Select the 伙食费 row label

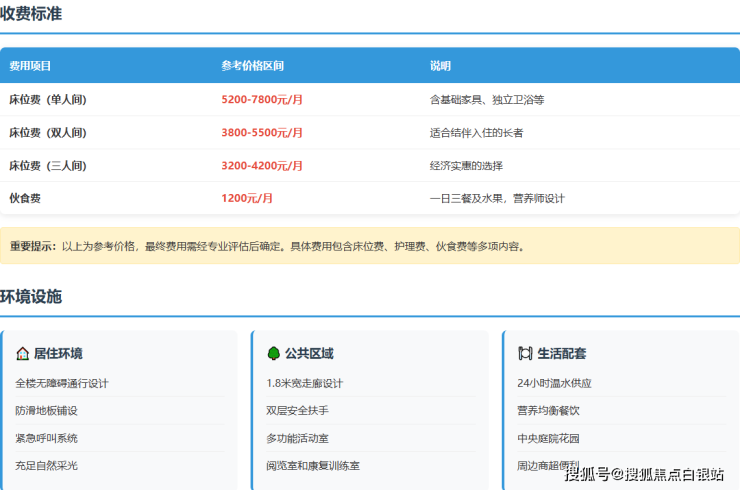coord(25,199)
